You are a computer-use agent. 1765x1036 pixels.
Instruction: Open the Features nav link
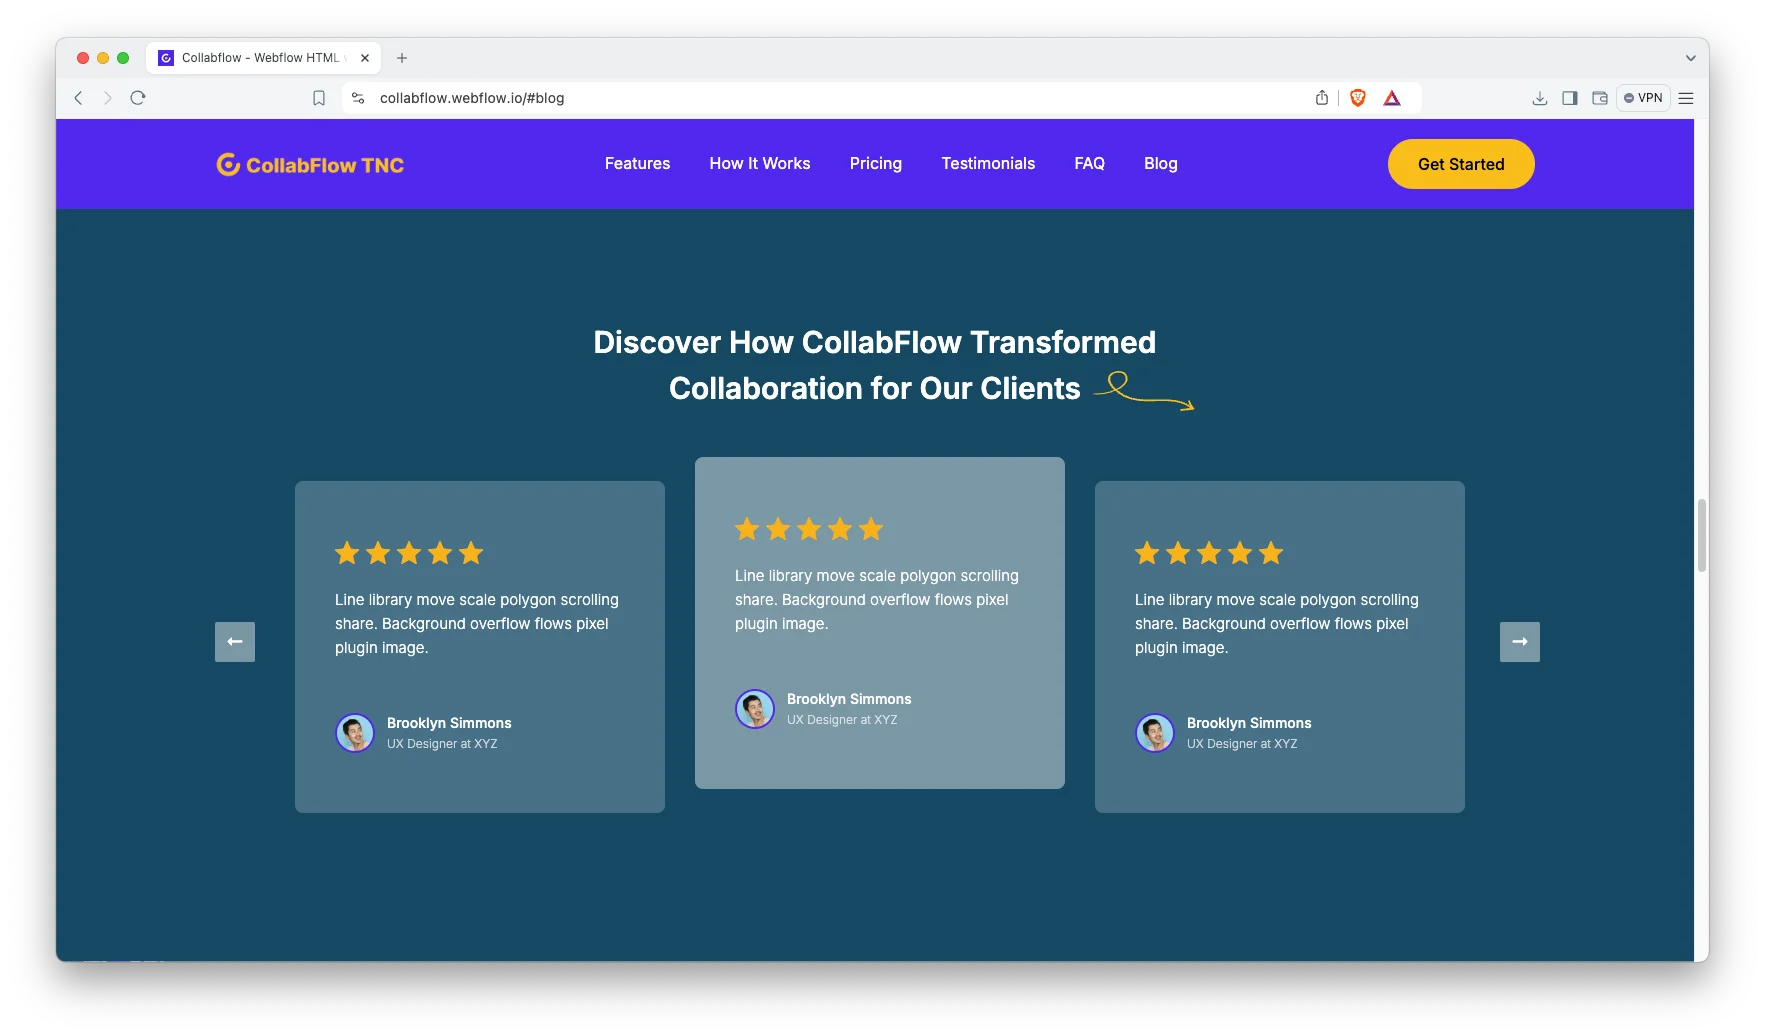tap(637, 164)
